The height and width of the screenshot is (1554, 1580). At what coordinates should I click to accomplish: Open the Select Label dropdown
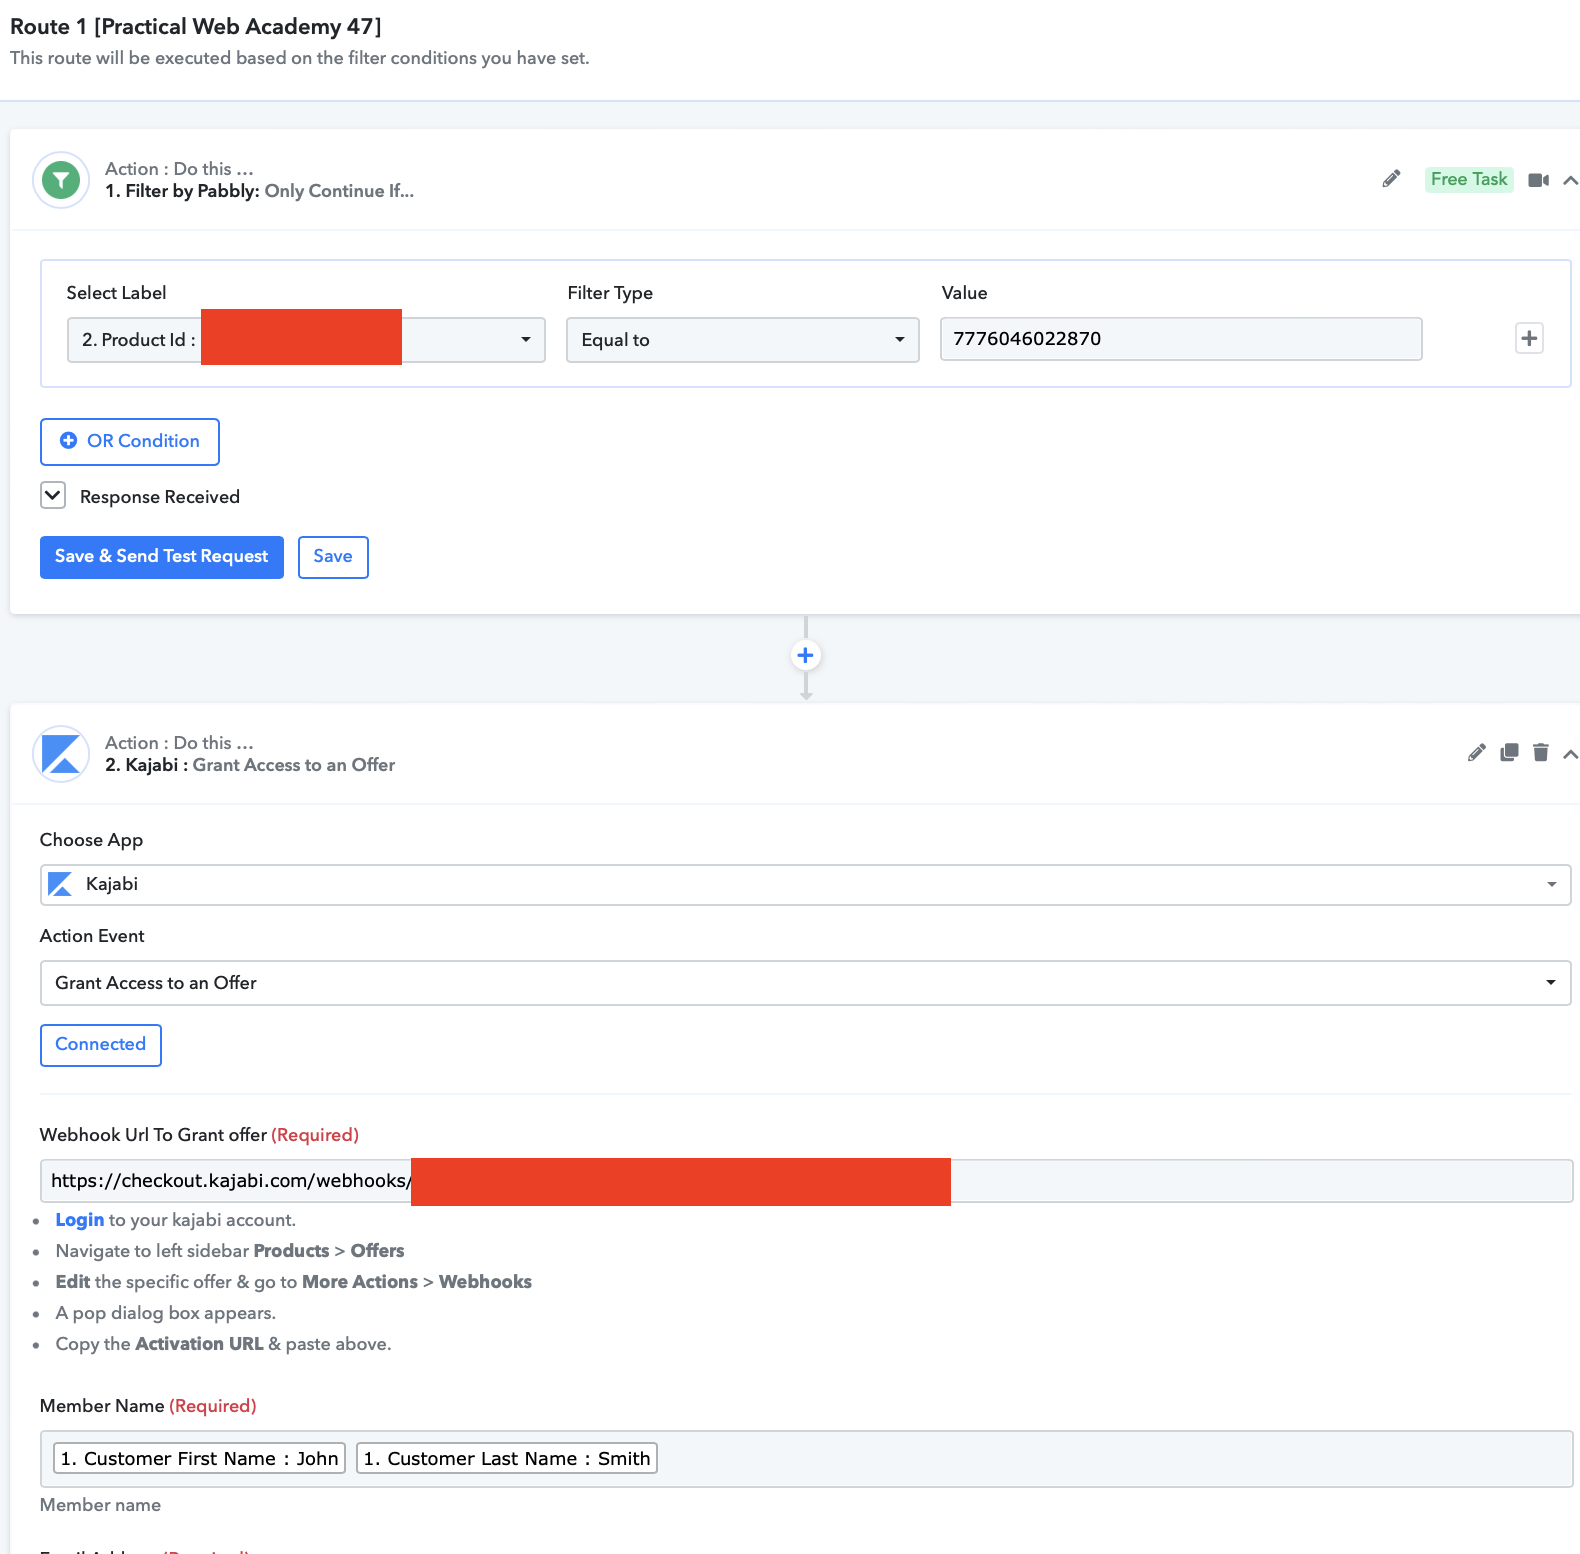point(306,340)
